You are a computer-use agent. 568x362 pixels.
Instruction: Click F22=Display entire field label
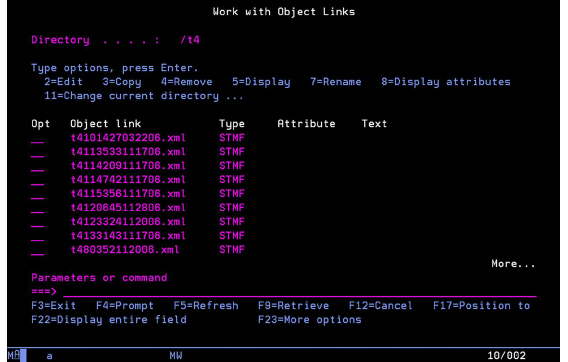coord(109,320)
